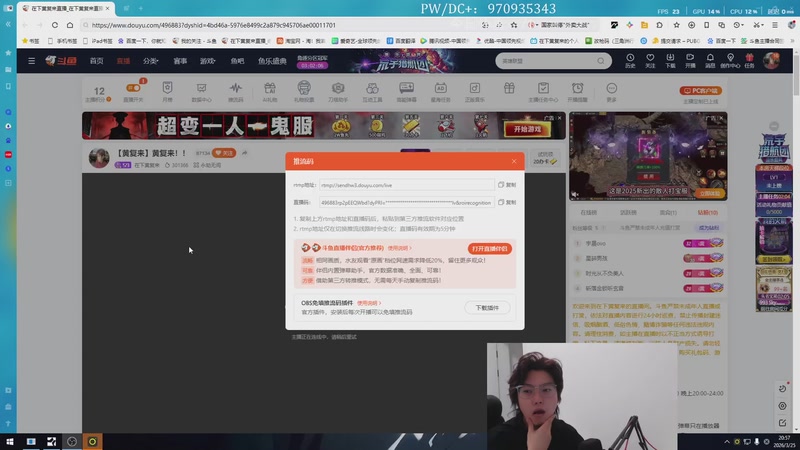
Task: Switch to the 在线榜 tab
Action: pos(588,212)
